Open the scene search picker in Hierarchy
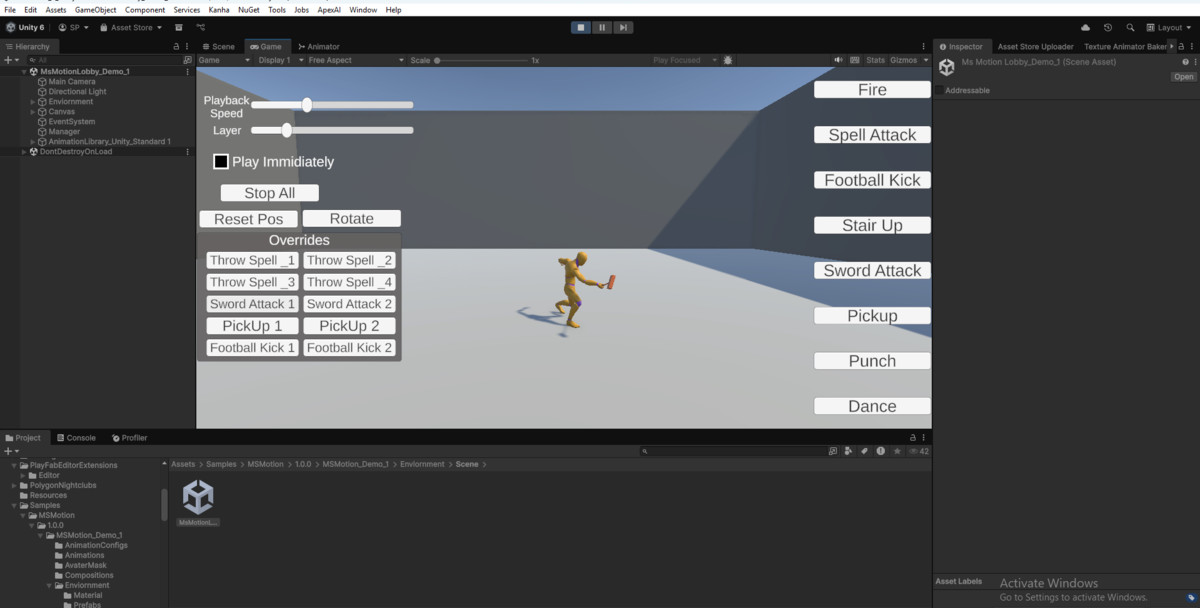The width and height of the screenshot is (1200, 608). 187,60
